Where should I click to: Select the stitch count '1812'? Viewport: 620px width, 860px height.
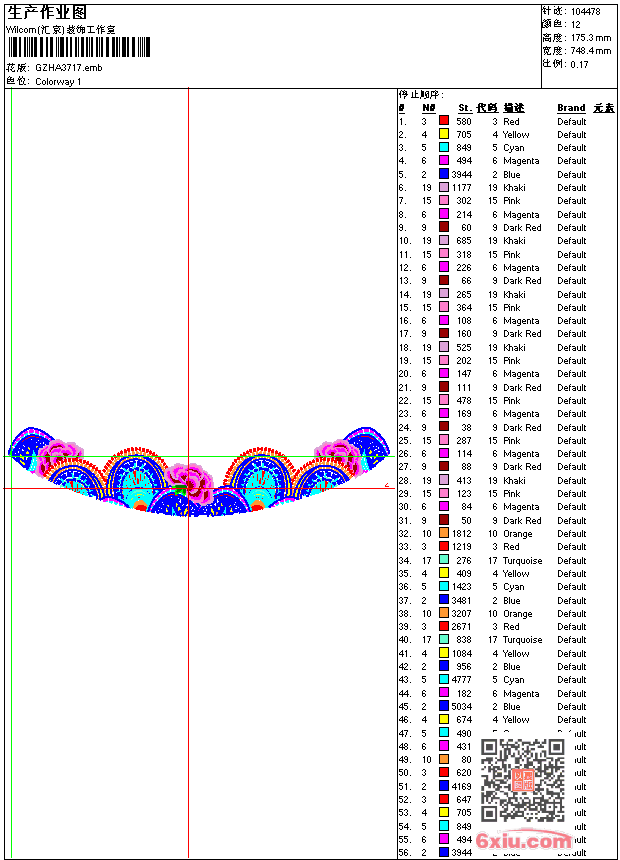[461, 534]
